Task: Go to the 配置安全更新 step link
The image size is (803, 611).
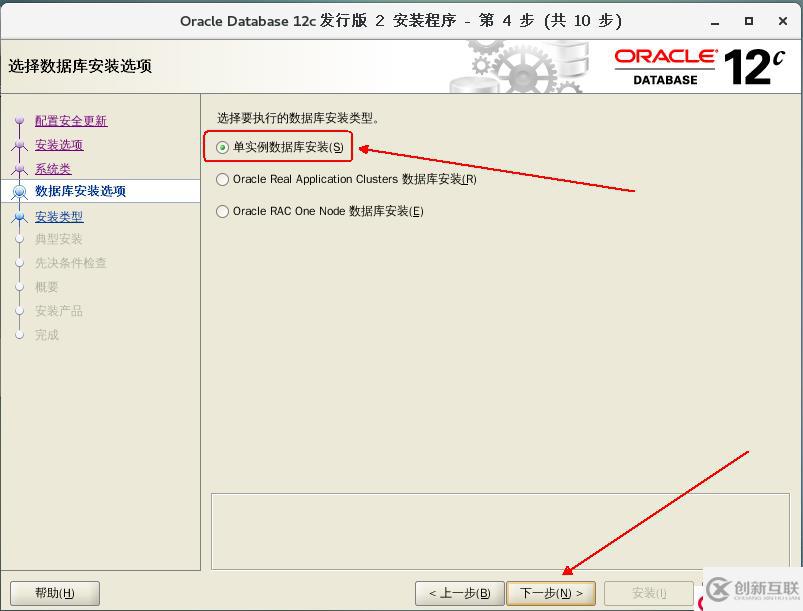Action: 71,121
